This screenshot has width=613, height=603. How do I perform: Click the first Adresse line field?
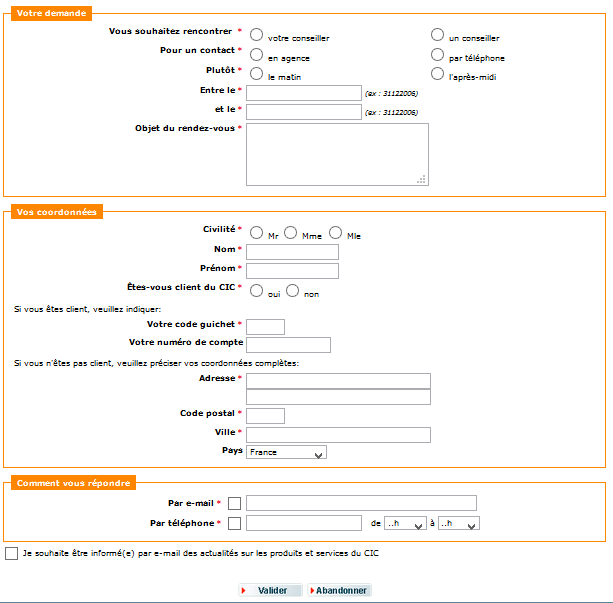click(339, 381)
